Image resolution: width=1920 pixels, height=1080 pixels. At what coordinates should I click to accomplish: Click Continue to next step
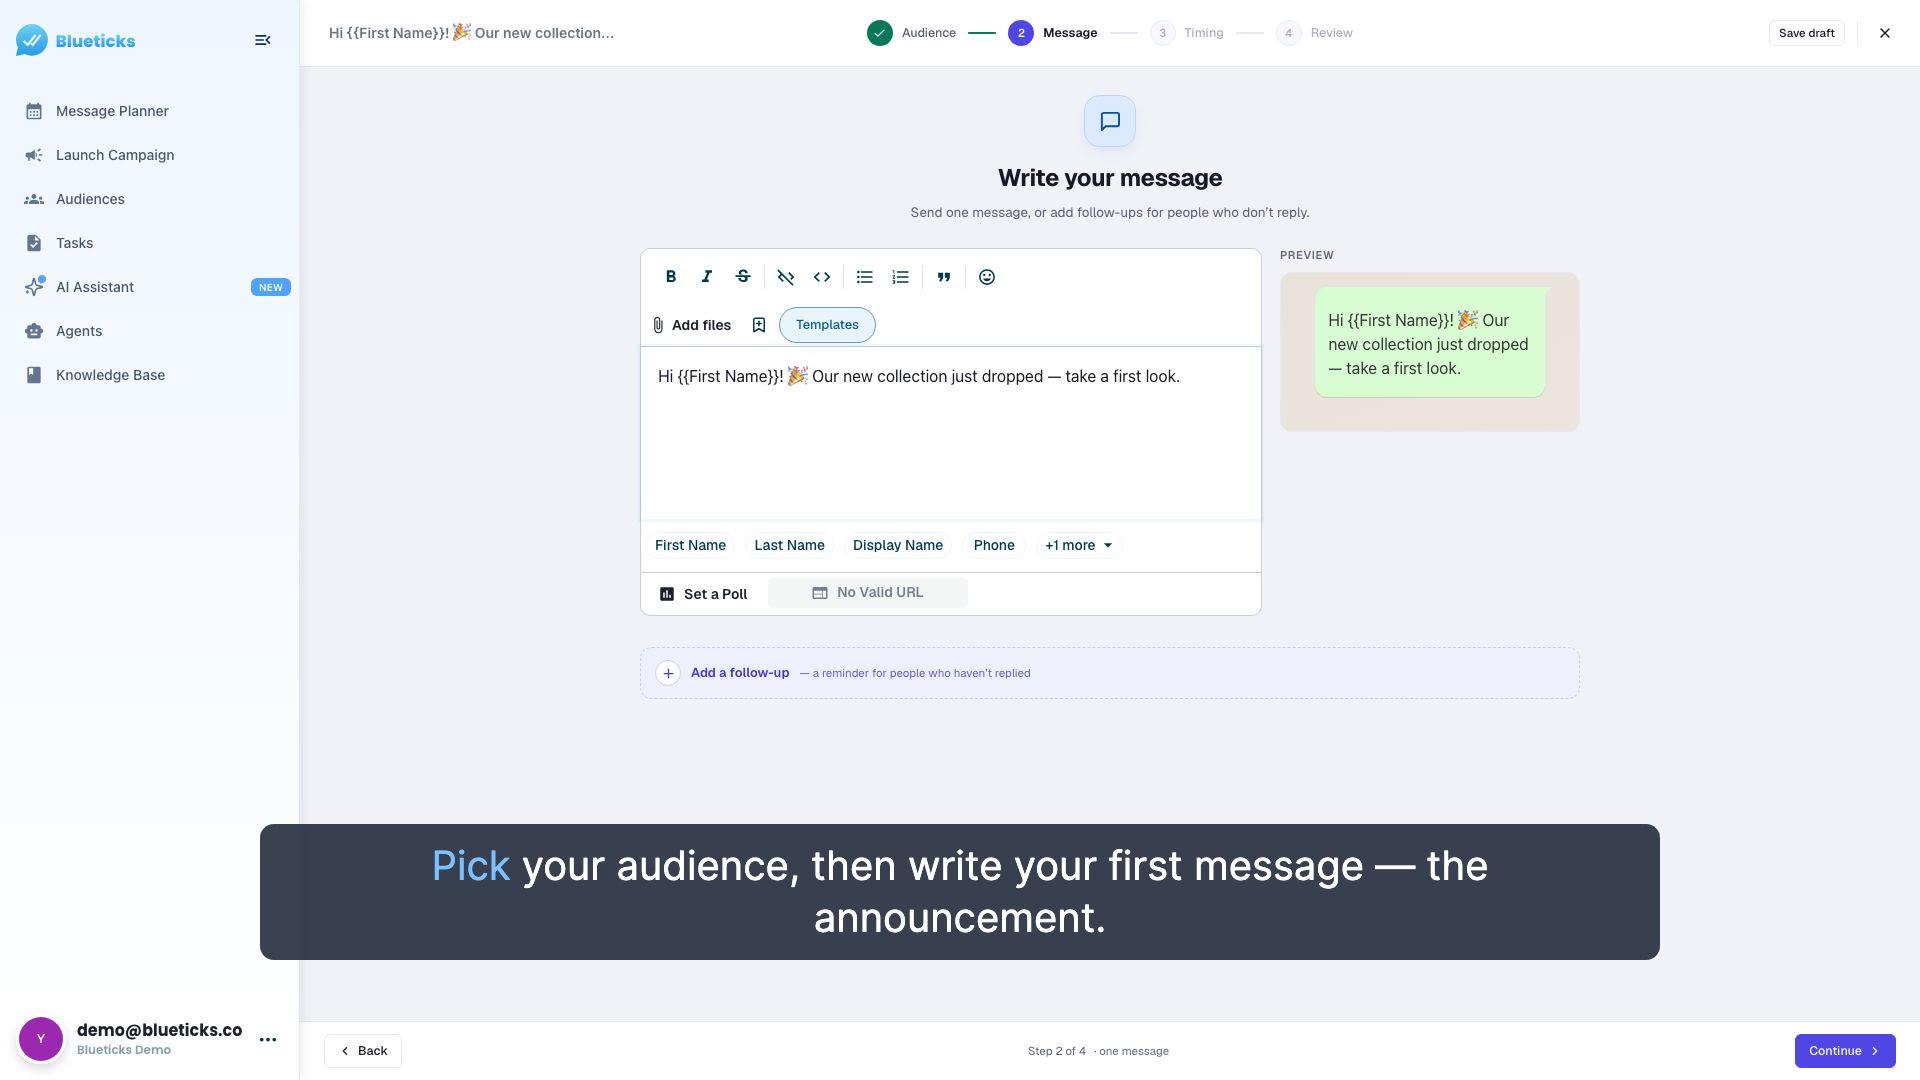pyautogui.click(x=1845, y=1051)
